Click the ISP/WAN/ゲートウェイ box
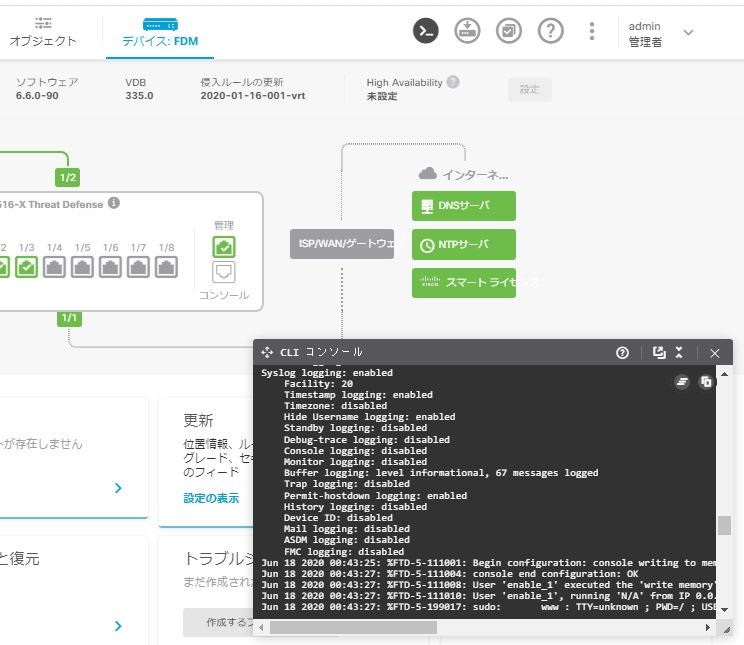The height and width of the screenshot is (645, 744). (342, 244)
